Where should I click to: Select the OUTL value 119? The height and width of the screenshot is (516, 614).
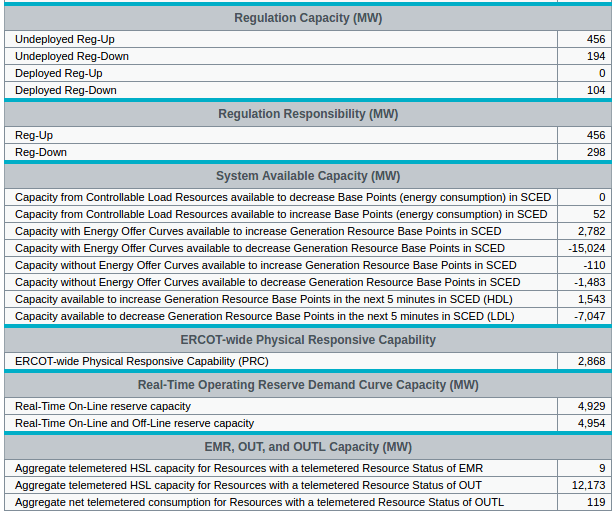point(596,503)
